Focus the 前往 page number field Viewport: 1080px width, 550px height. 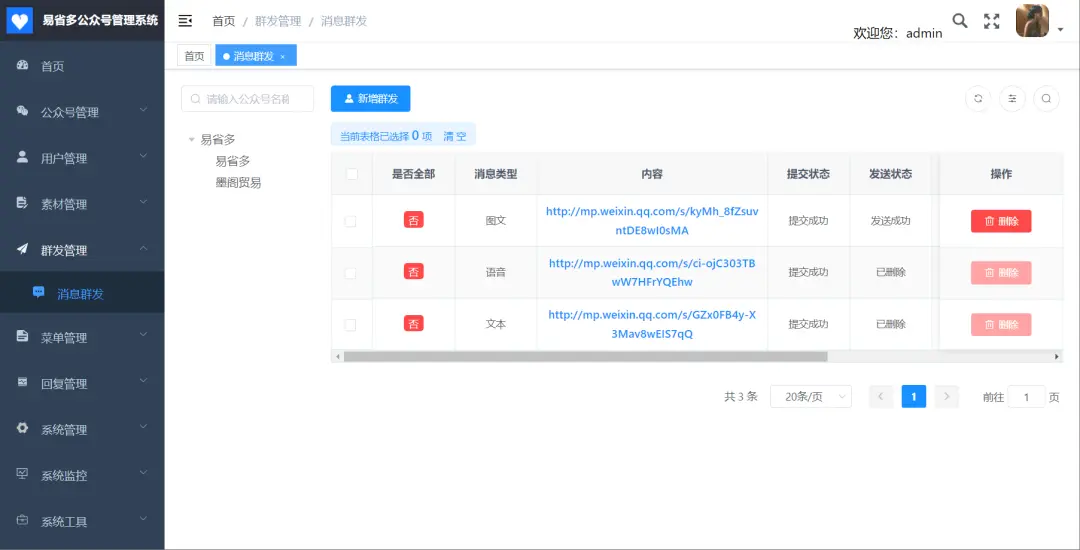coord(1026,396)
